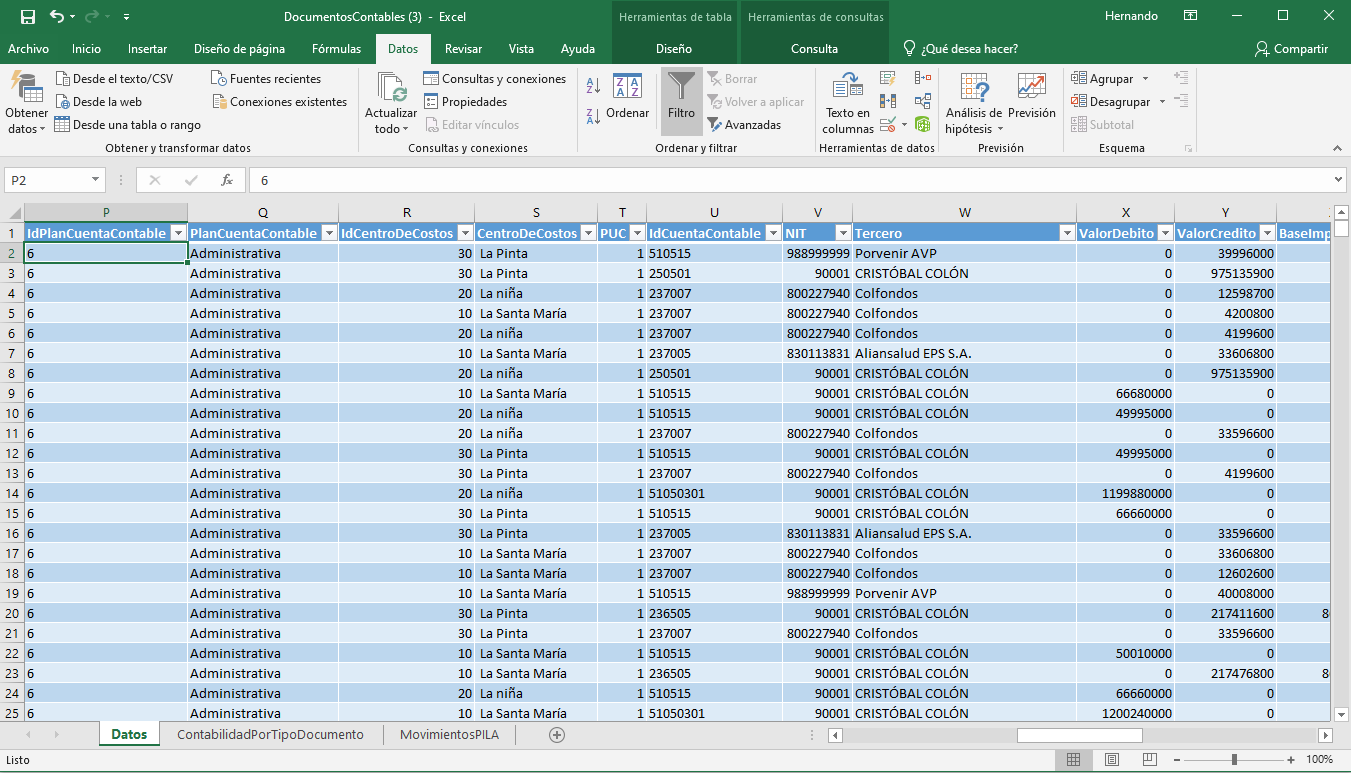Open filter dropdown for IdCentroDeCostos
The height and width of the screenshot is (773, 1351).
pos(464,233)
